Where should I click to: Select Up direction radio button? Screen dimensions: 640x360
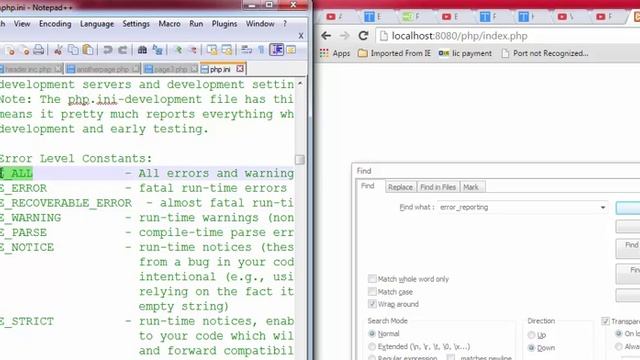[x=531, y=335]
